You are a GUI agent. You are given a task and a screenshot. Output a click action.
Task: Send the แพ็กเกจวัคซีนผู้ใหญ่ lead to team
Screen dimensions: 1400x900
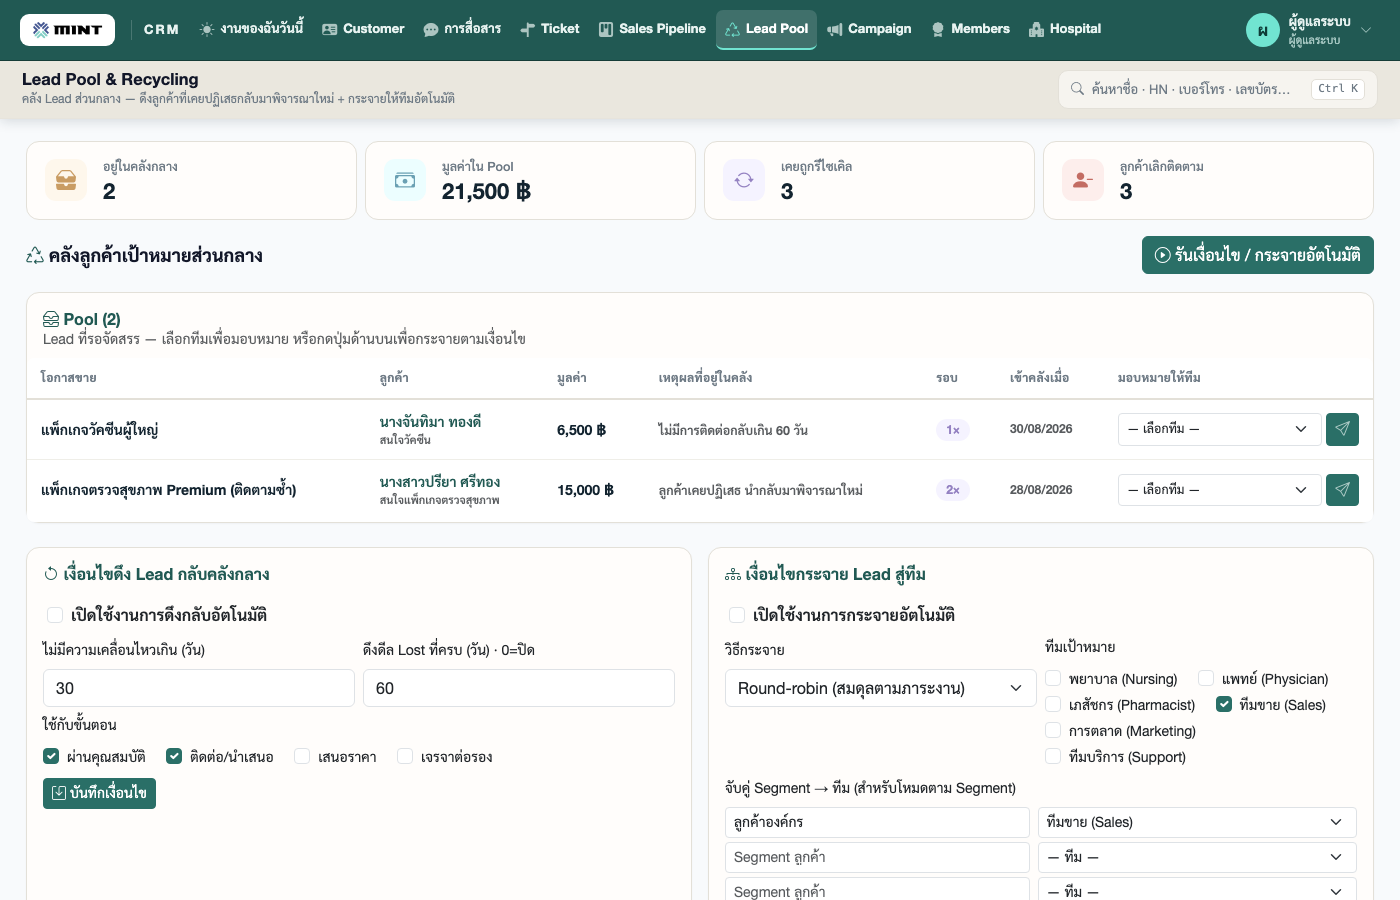click(x=1342, y=430)
